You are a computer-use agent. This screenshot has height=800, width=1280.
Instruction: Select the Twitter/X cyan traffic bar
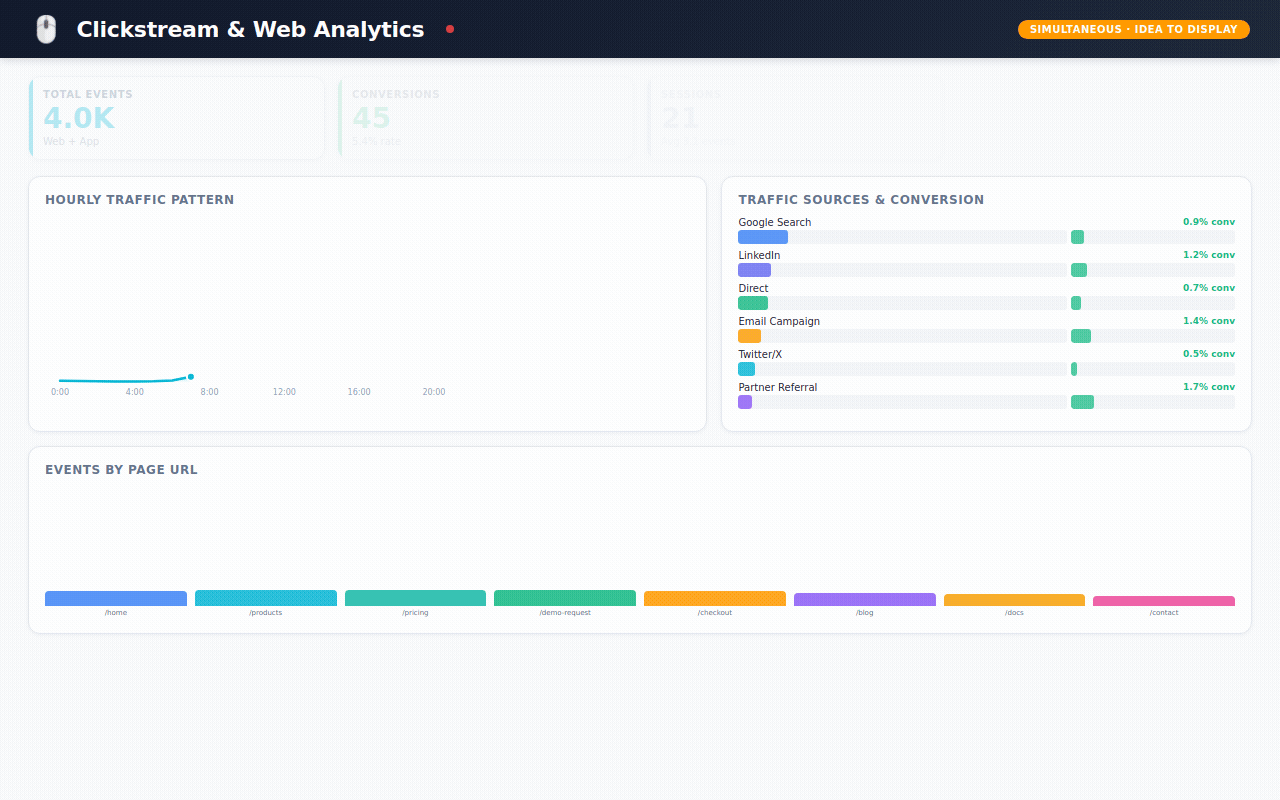[746, 369]
